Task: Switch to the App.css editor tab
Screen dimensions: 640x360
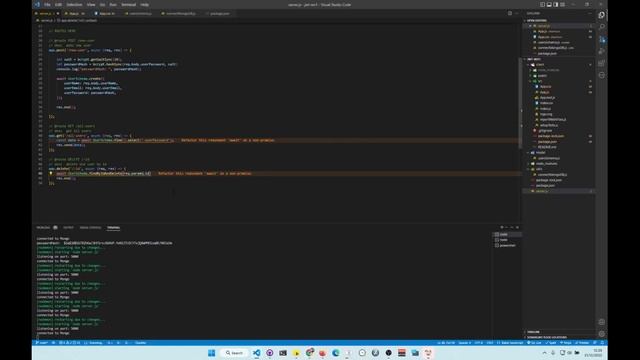Action: click(x=106, y=13)
